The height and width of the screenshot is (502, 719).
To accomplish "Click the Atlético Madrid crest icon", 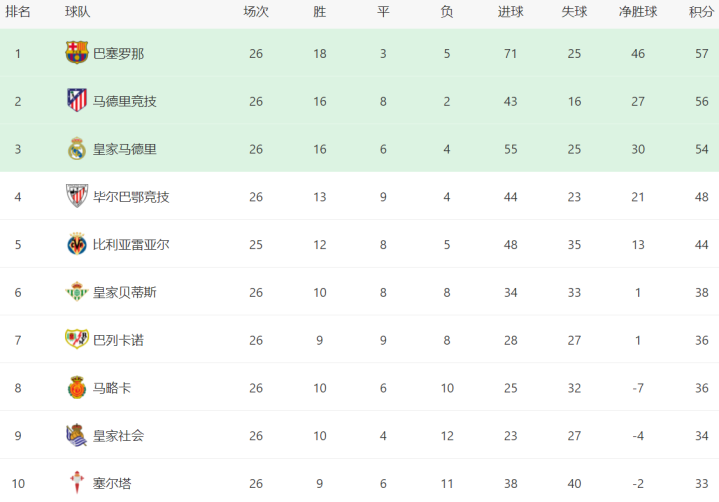I will 77,101.
